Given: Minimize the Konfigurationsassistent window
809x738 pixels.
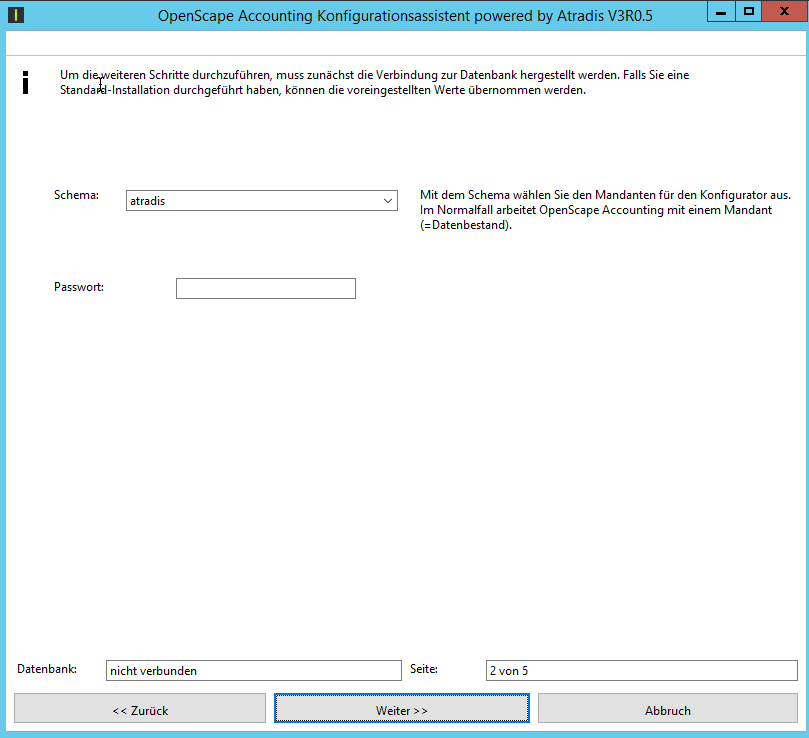Looking at the screenshot, I should pos(721,11).
